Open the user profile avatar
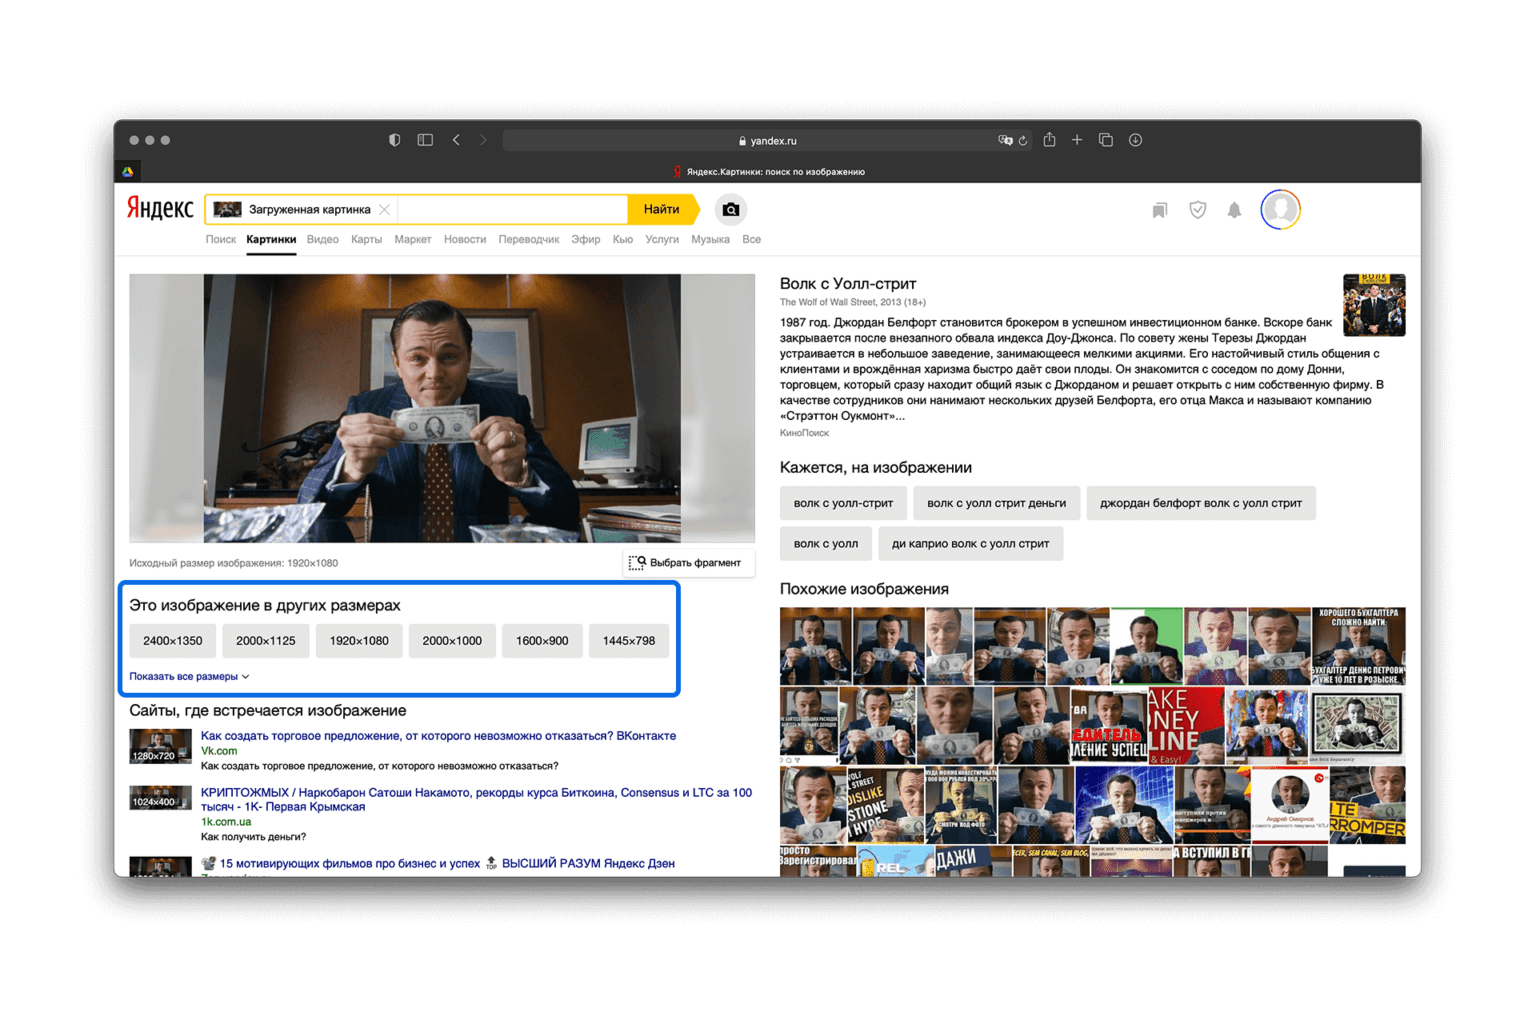 point(1280,209)
